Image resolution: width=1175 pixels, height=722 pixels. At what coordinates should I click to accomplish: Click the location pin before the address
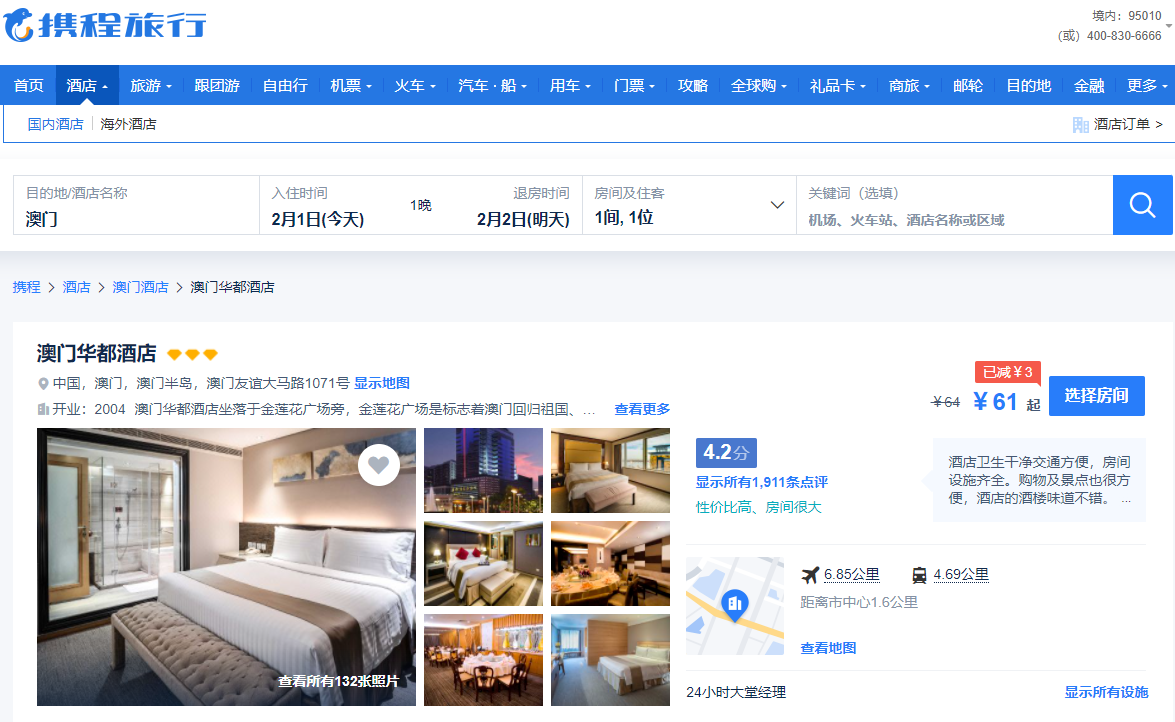pos(43,384)
